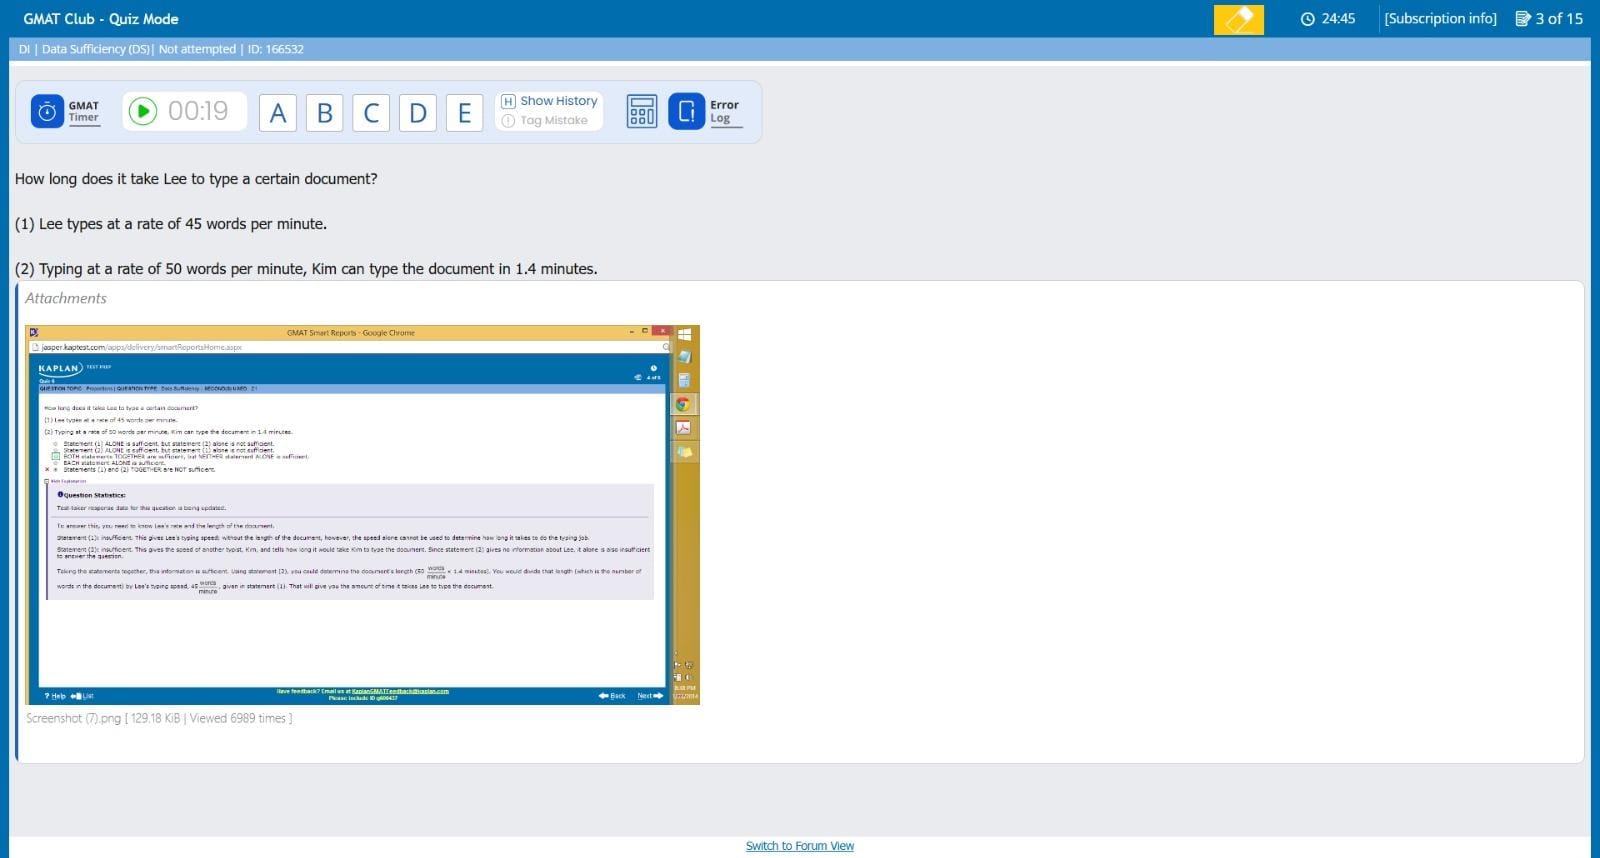Open the Error Log icon
Viewport: 1600px width, 858px height.
687,112
